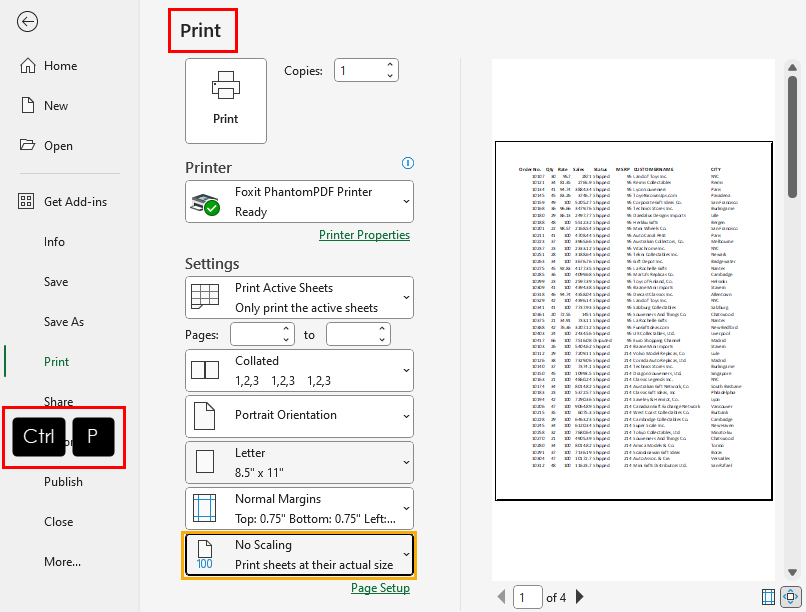The height and width of the screenshot is (612, 806).
Task: Open Share in the sidebar
Action: [58, 401]
